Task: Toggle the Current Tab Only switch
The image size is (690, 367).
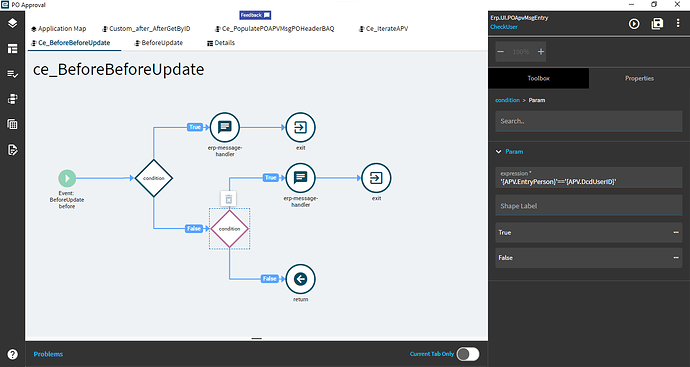Action: (468, 354)
